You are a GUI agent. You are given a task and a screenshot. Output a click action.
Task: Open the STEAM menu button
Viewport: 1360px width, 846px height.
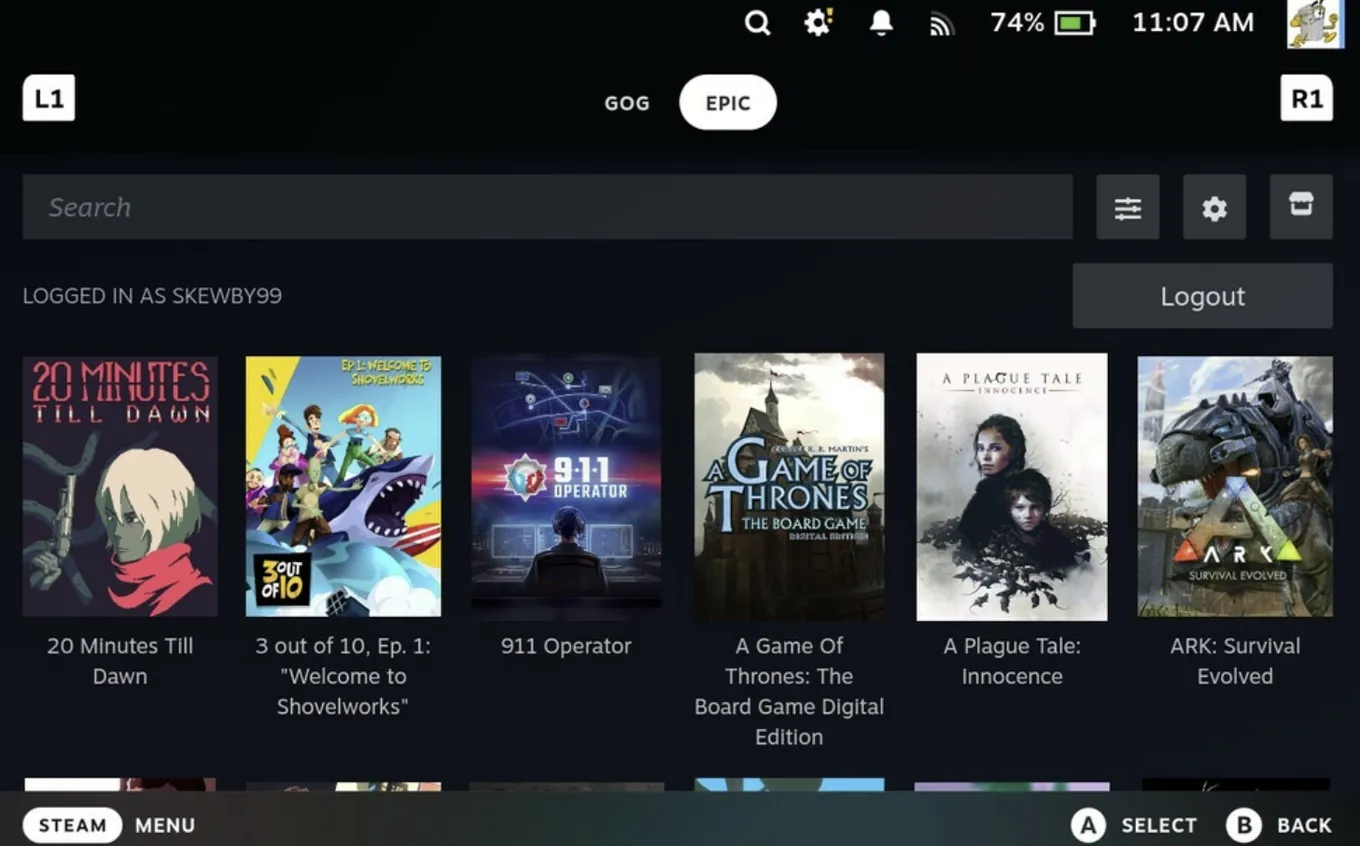tap(72, 825)
